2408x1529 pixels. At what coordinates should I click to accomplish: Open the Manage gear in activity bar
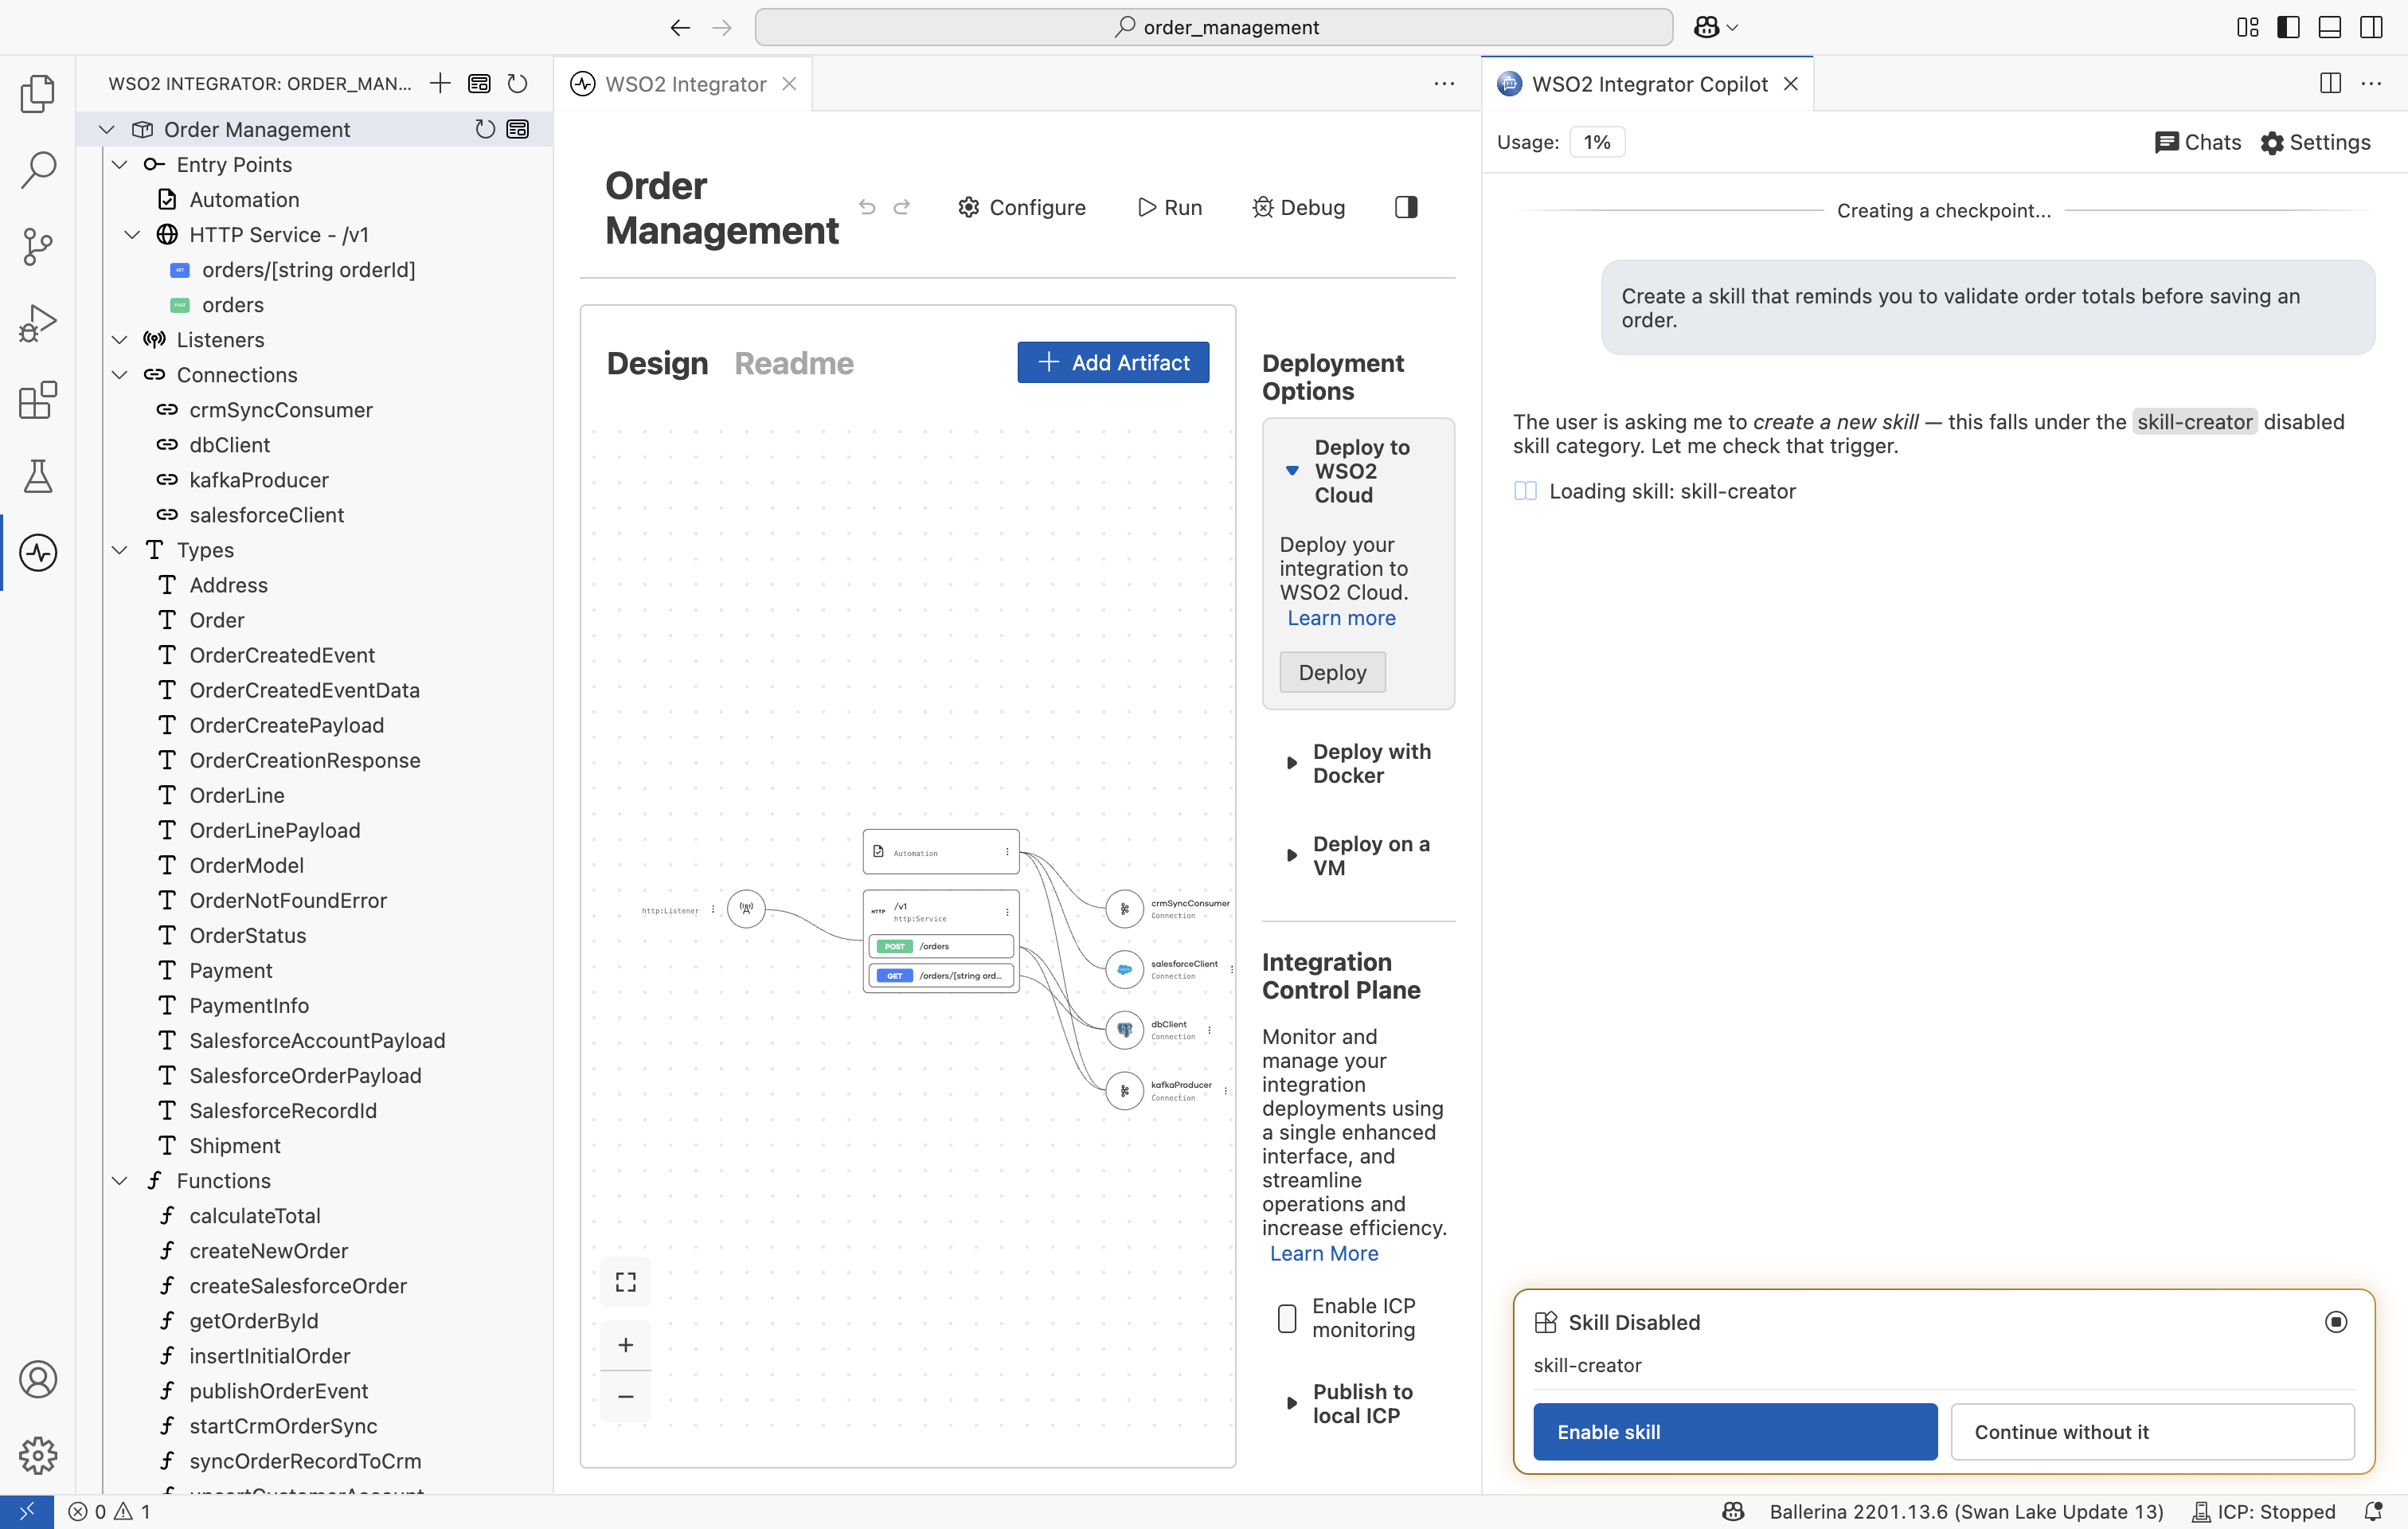(x=38, y=1455)
